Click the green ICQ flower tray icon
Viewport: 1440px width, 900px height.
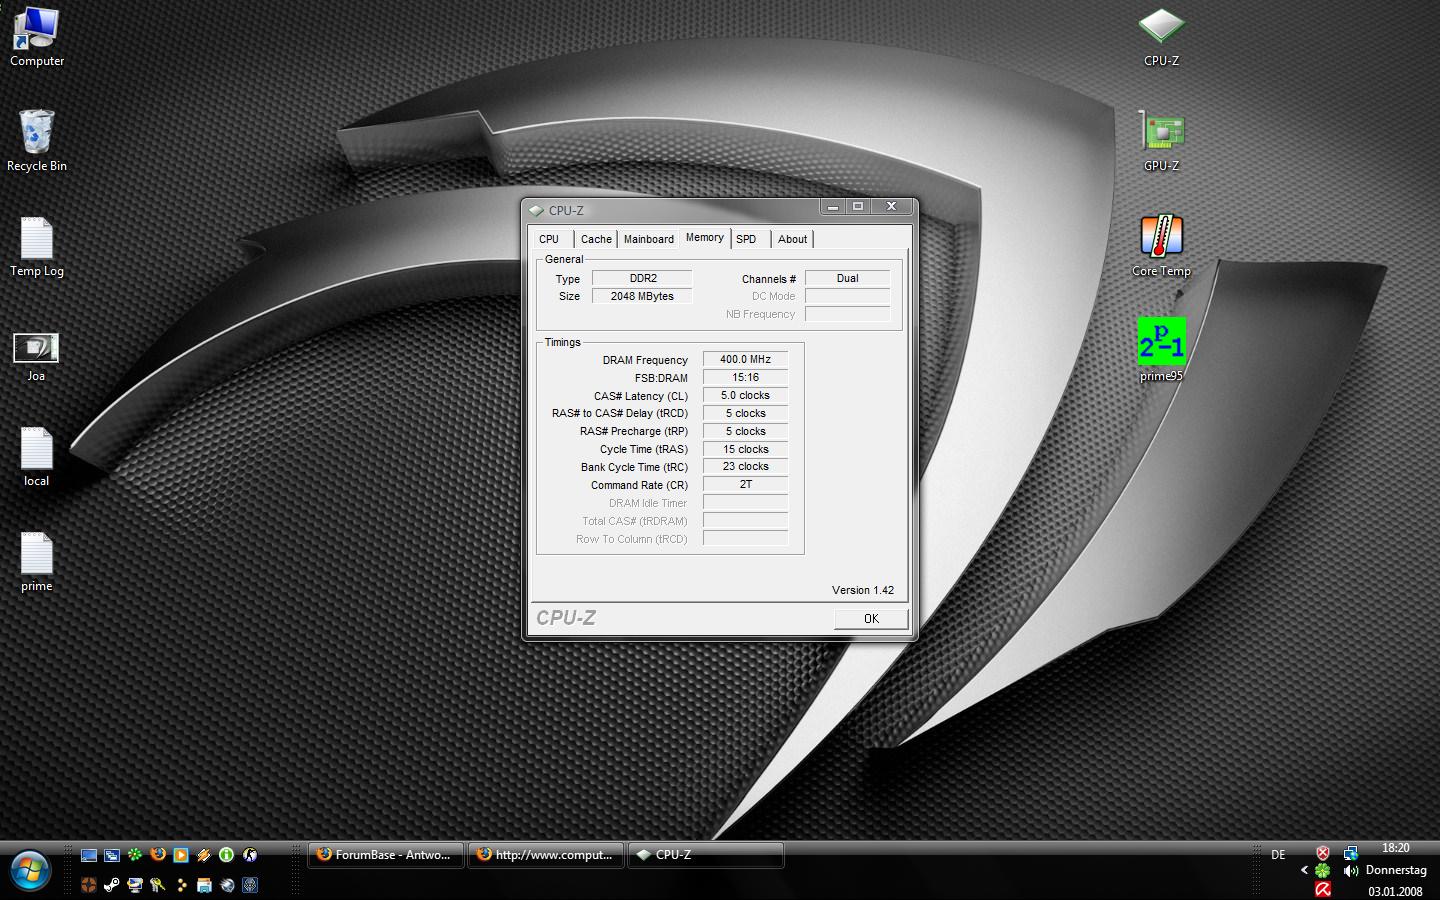[1323, 871]
